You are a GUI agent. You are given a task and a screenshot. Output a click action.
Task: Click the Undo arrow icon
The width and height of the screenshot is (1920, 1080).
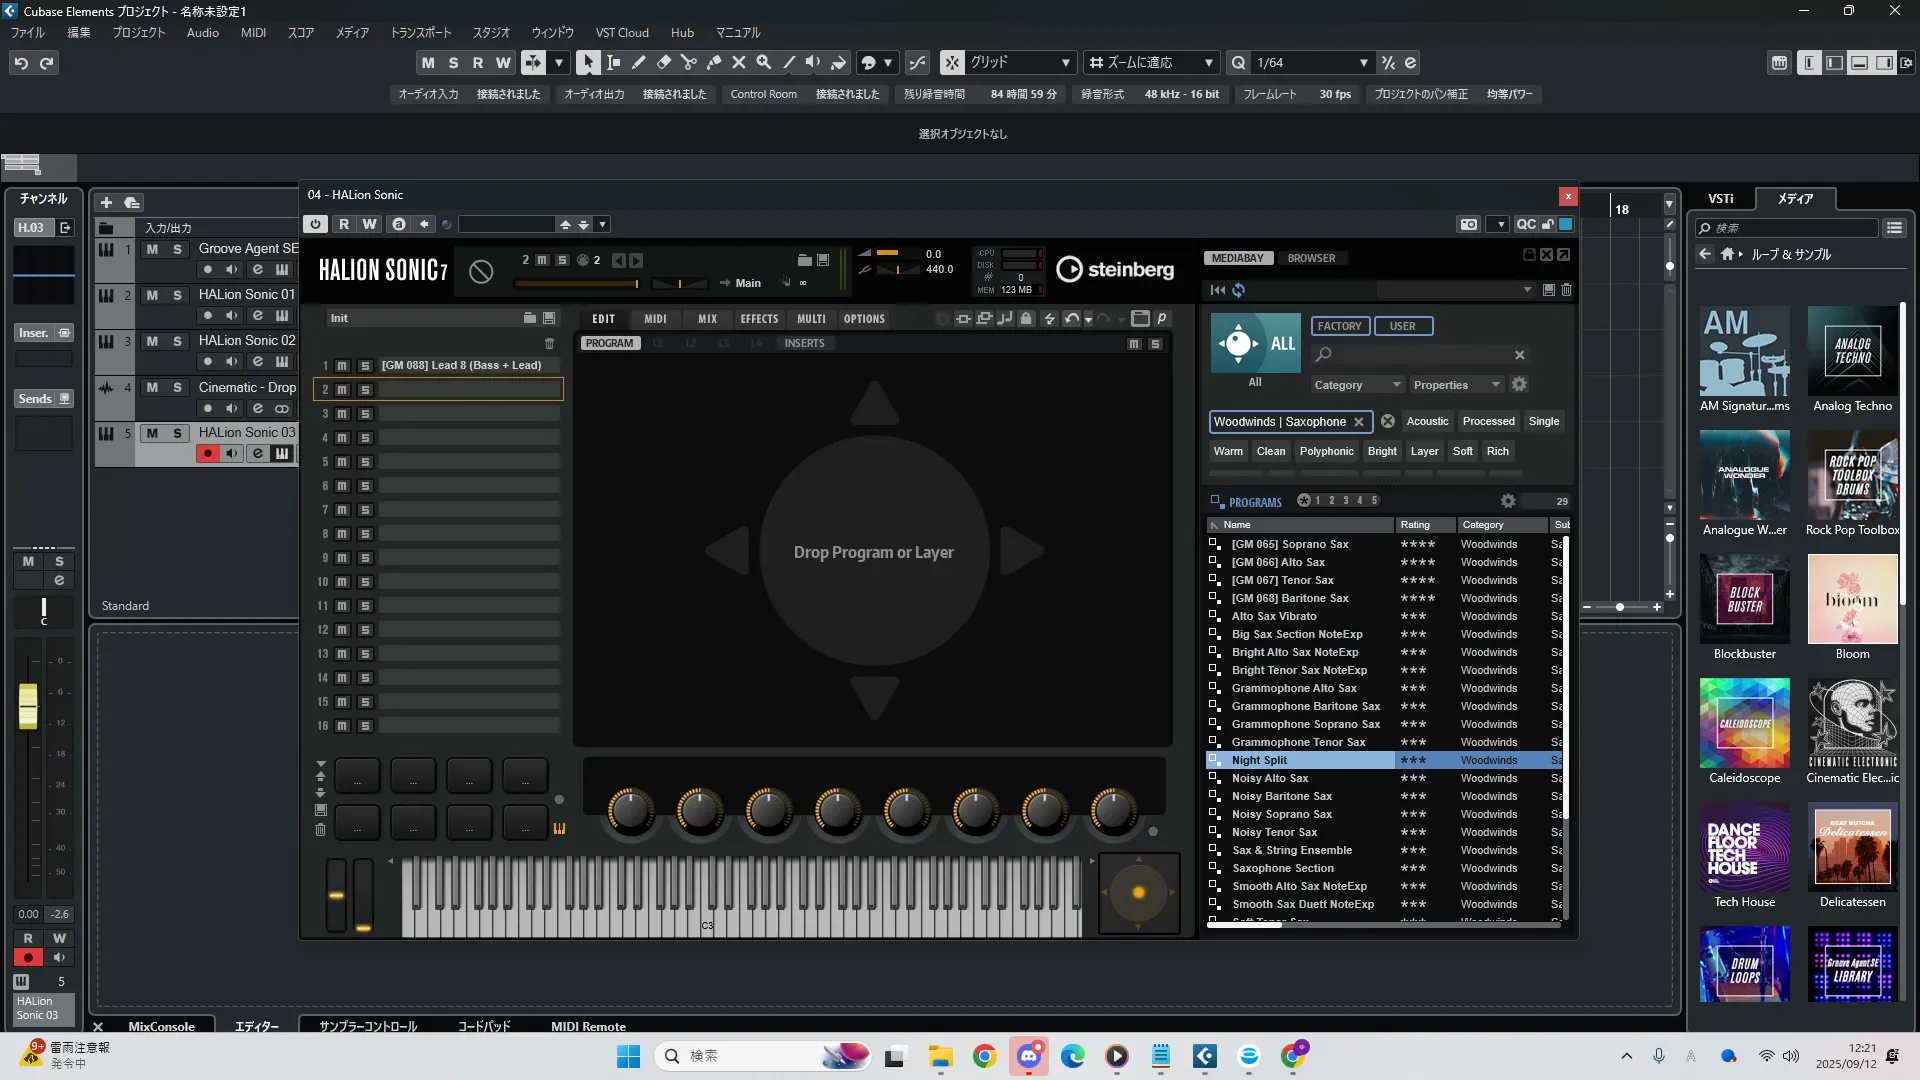click(x=21, y=63)
